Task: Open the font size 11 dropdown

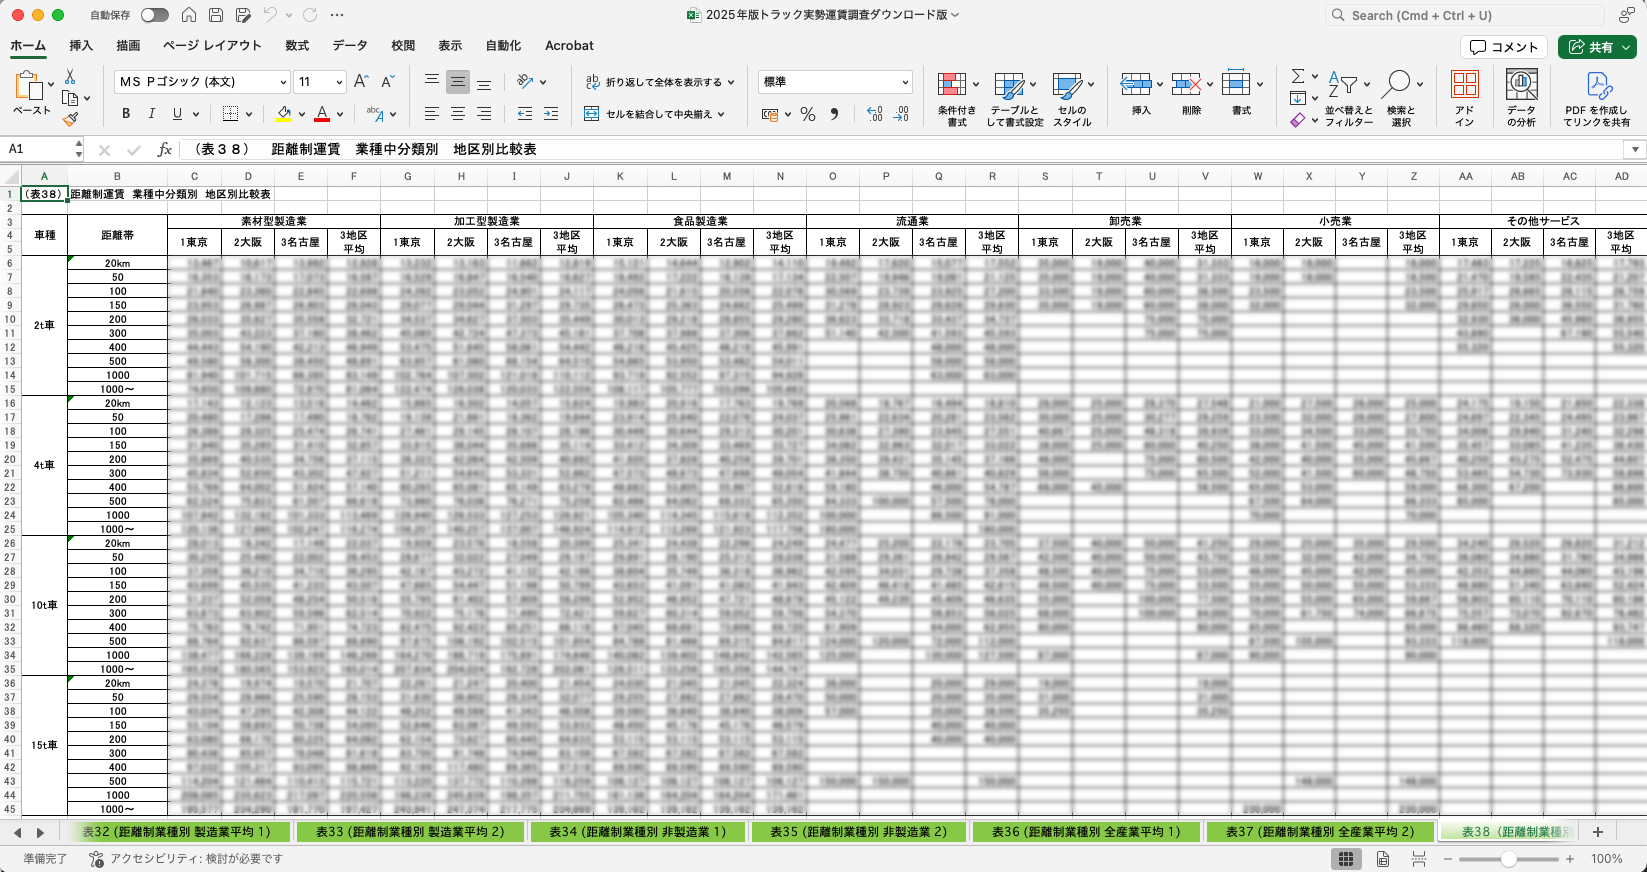Action: click(x=339, y=82)
